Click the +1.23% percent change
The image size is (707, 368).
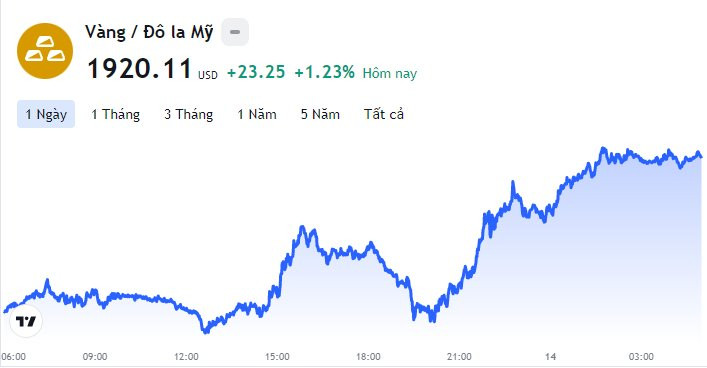pos(325,72)
